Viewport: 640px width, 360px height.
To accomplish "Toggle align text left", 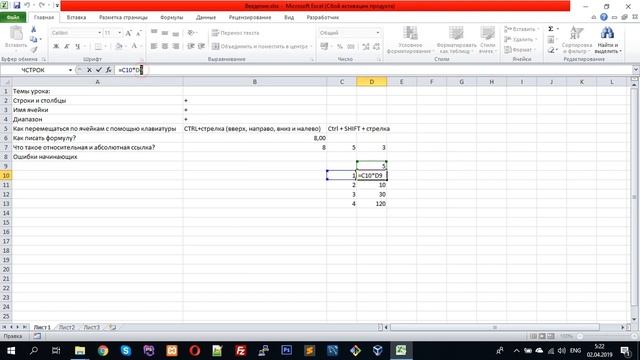I will (154, 46).
